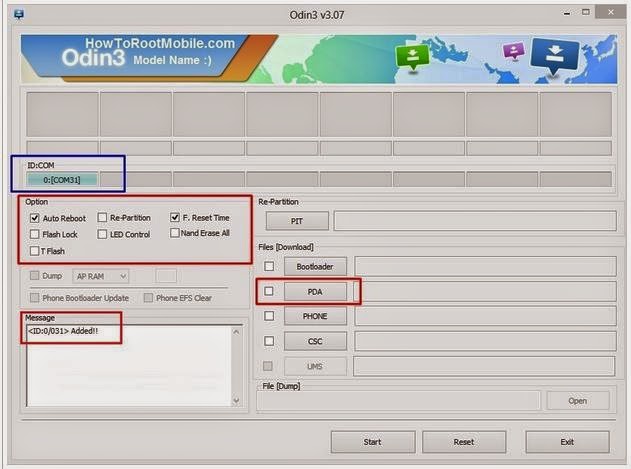Viewport: 631px width, 469px height.
Task: Enable the Flash Lock checkbox
Action: coord(35,234)
